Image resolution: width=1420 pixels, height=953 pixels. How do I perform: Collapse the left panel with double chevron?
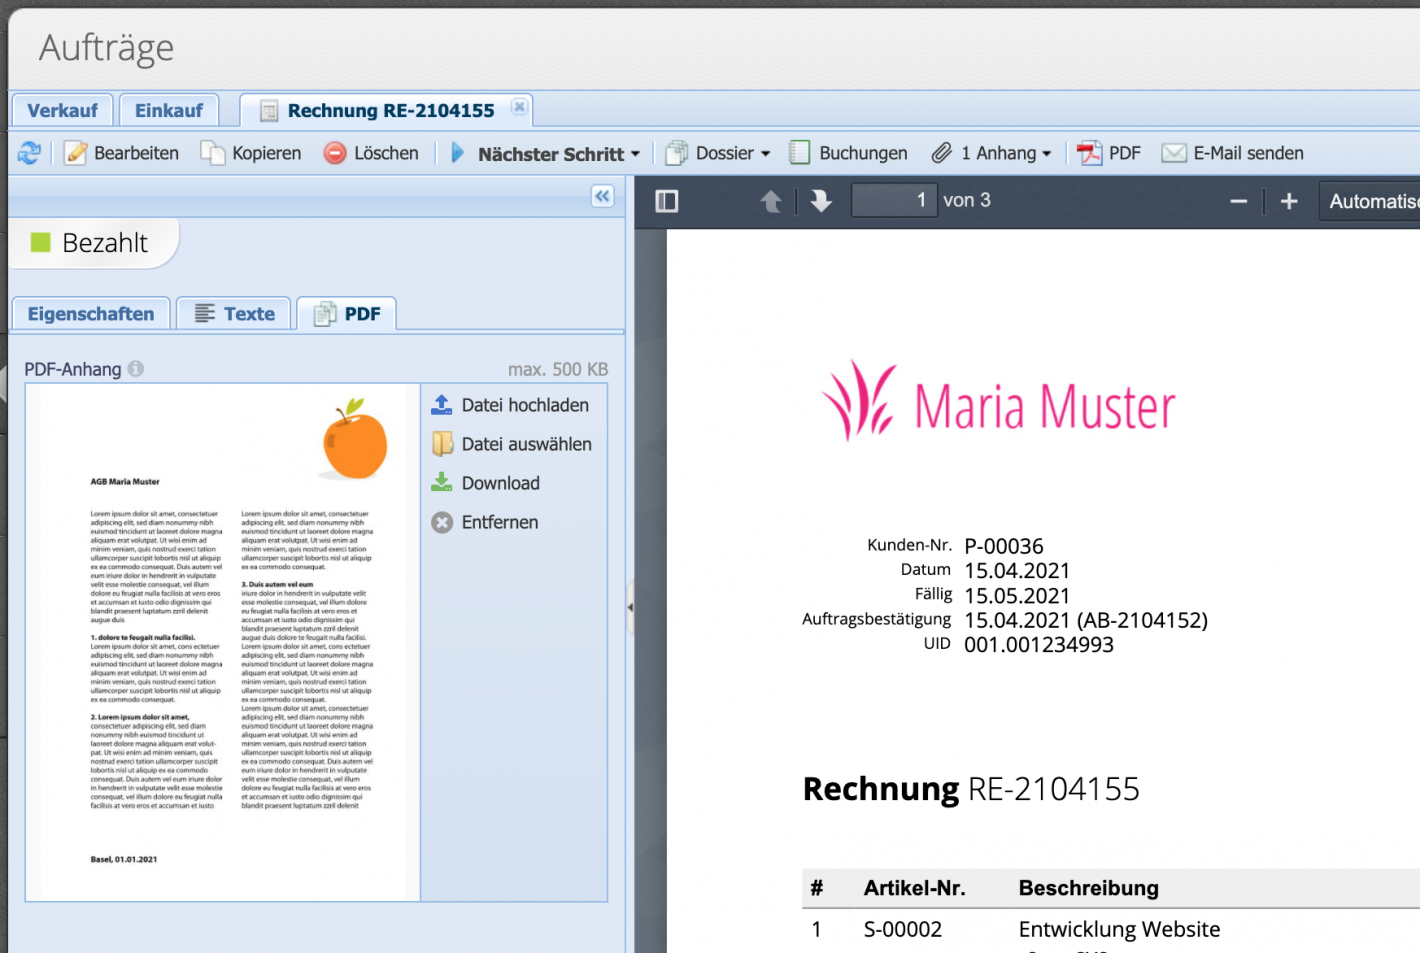click(602, 196)
